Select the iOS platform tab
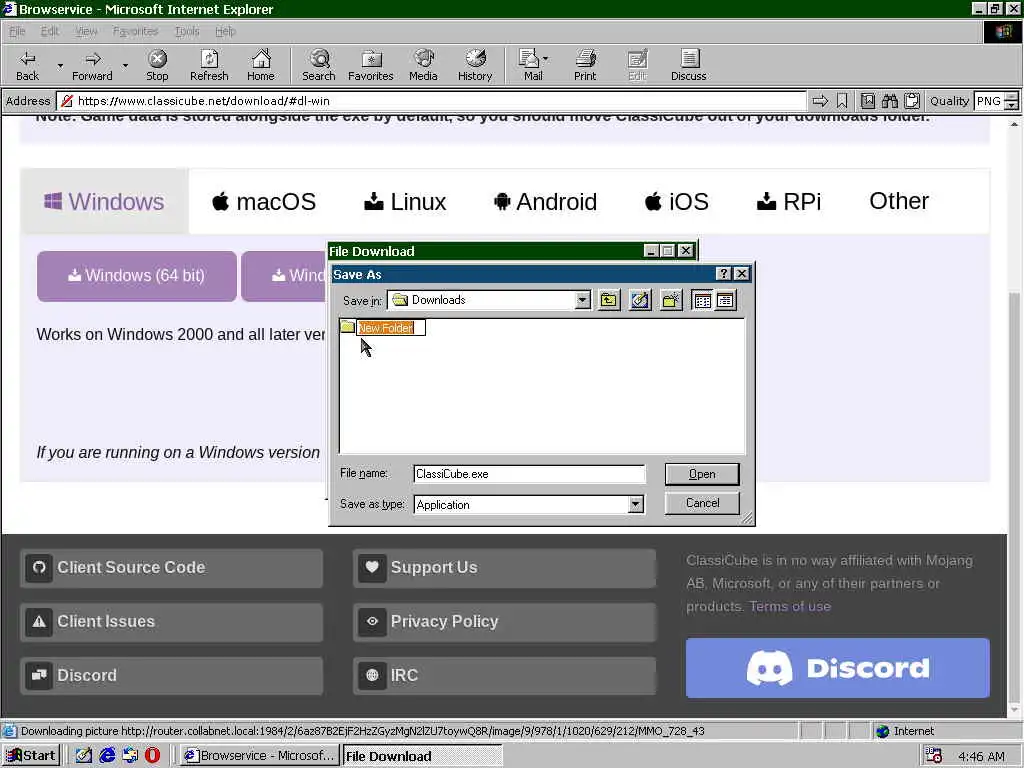Viewport: 1024px width, 768px height. pos(677,201)
